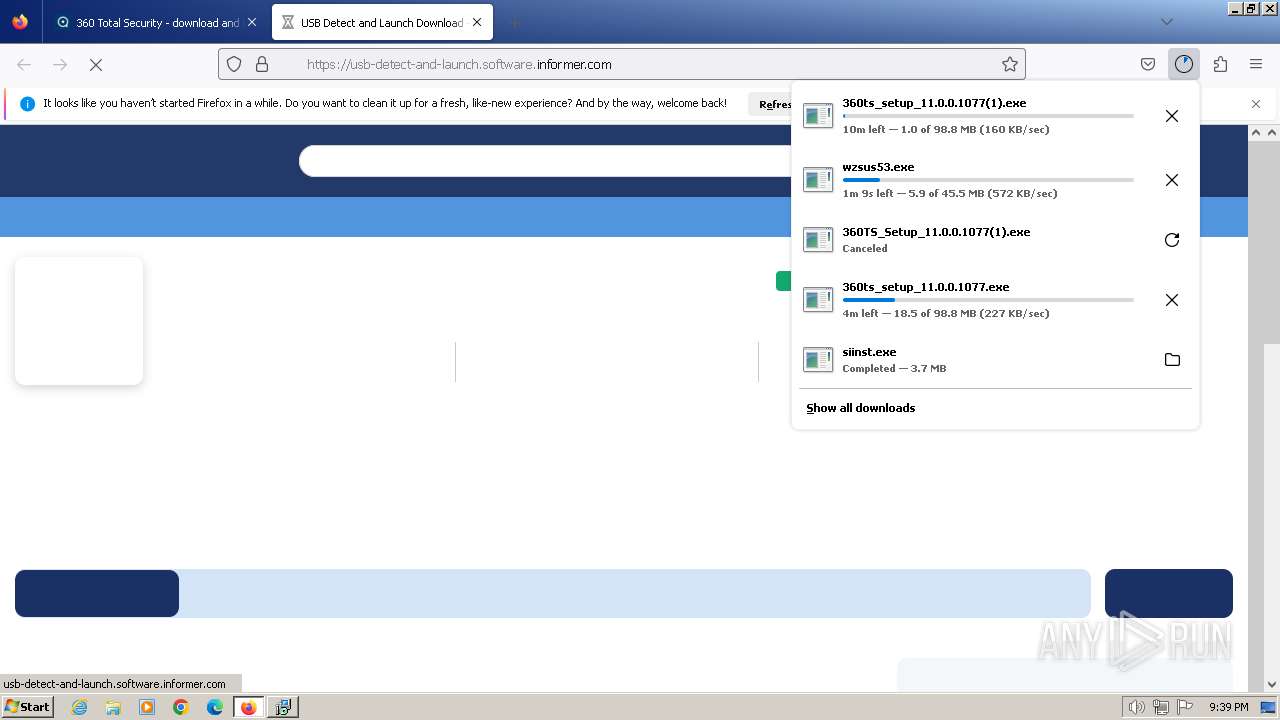Open the completed siinst.exe download
Viewport: 1280px width, 720px height.
pyautogui.click(x=973, y=360)
